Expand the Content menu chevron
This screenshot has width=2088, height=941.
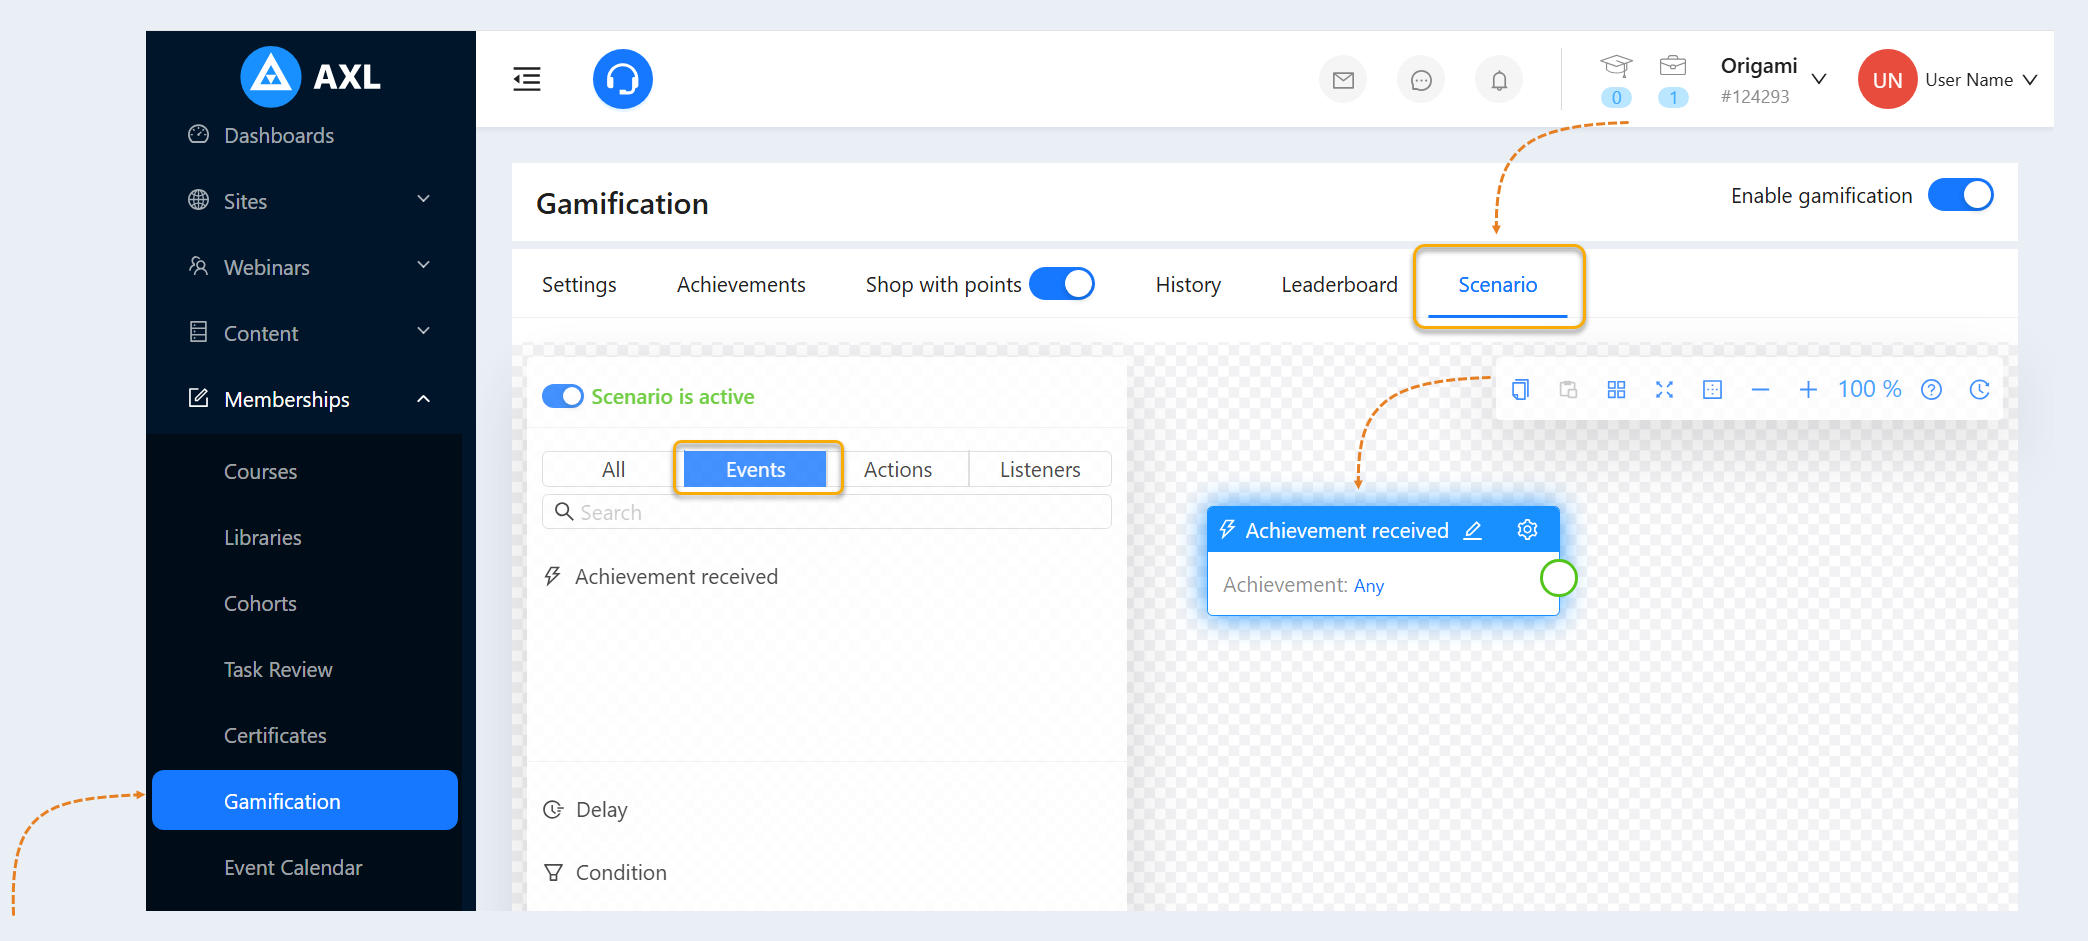424,331
